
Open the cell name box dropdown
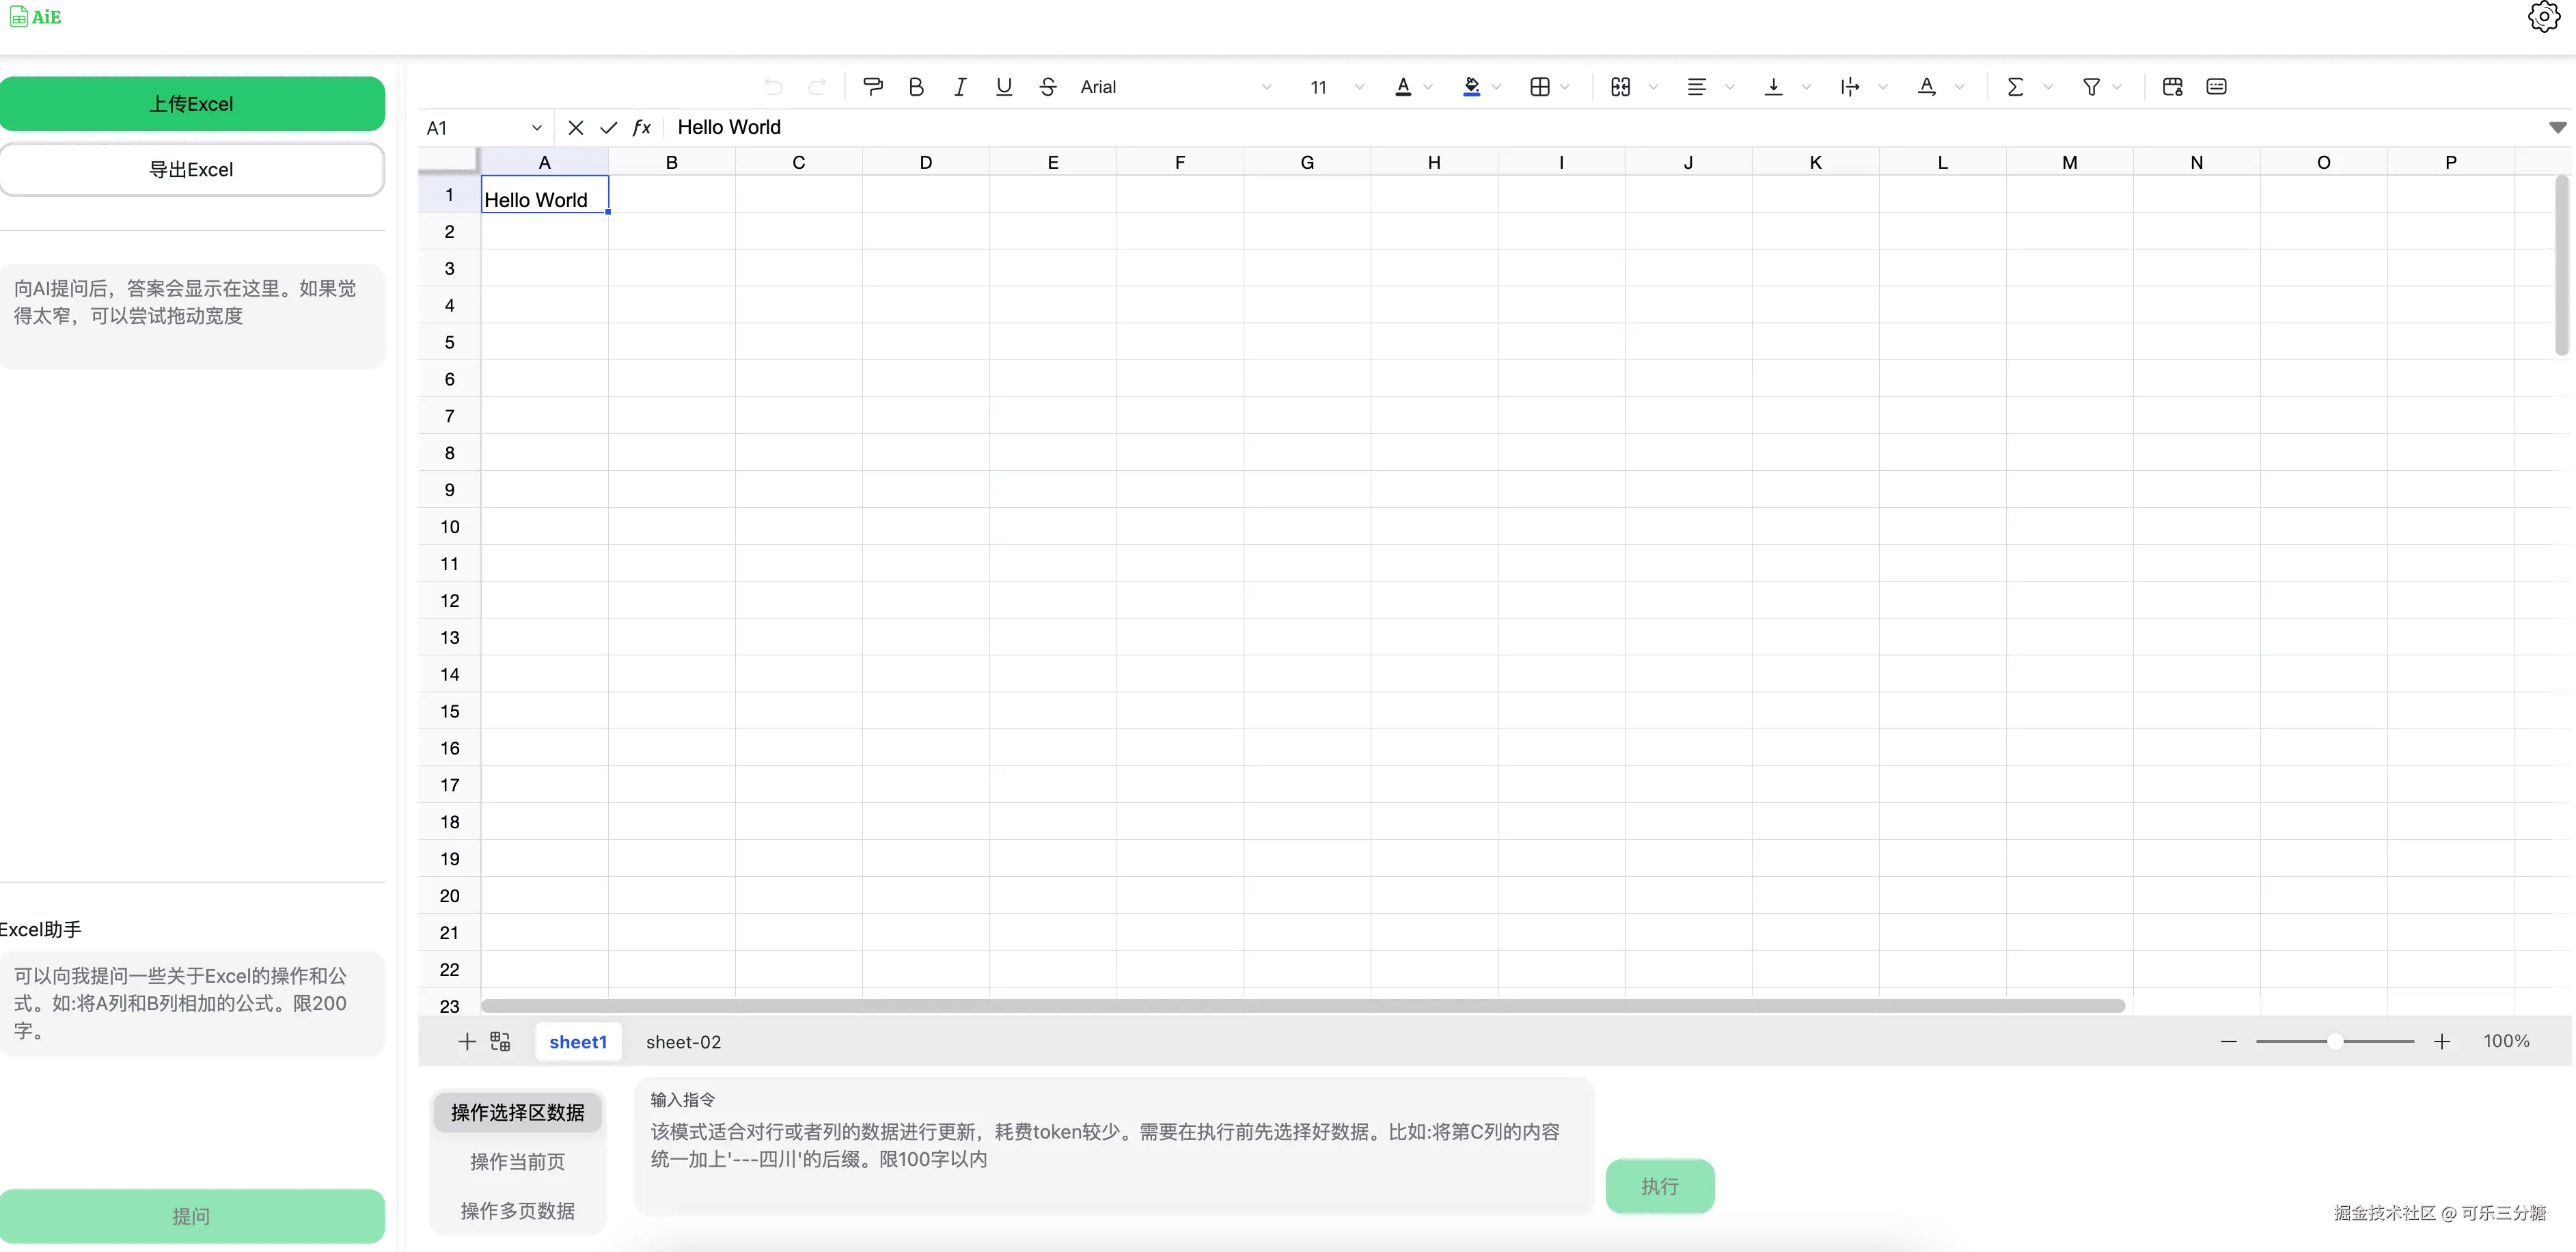537,127
